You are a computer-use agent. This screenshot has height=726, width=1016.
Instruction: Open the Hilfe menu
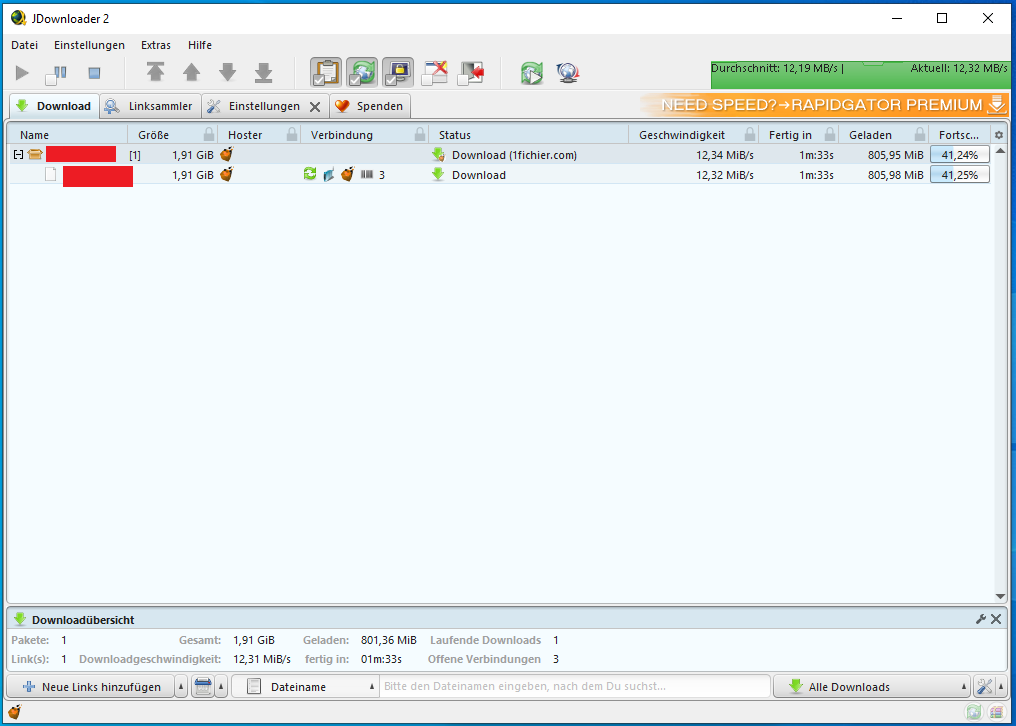pyautogui.click(x=200, y=45)
